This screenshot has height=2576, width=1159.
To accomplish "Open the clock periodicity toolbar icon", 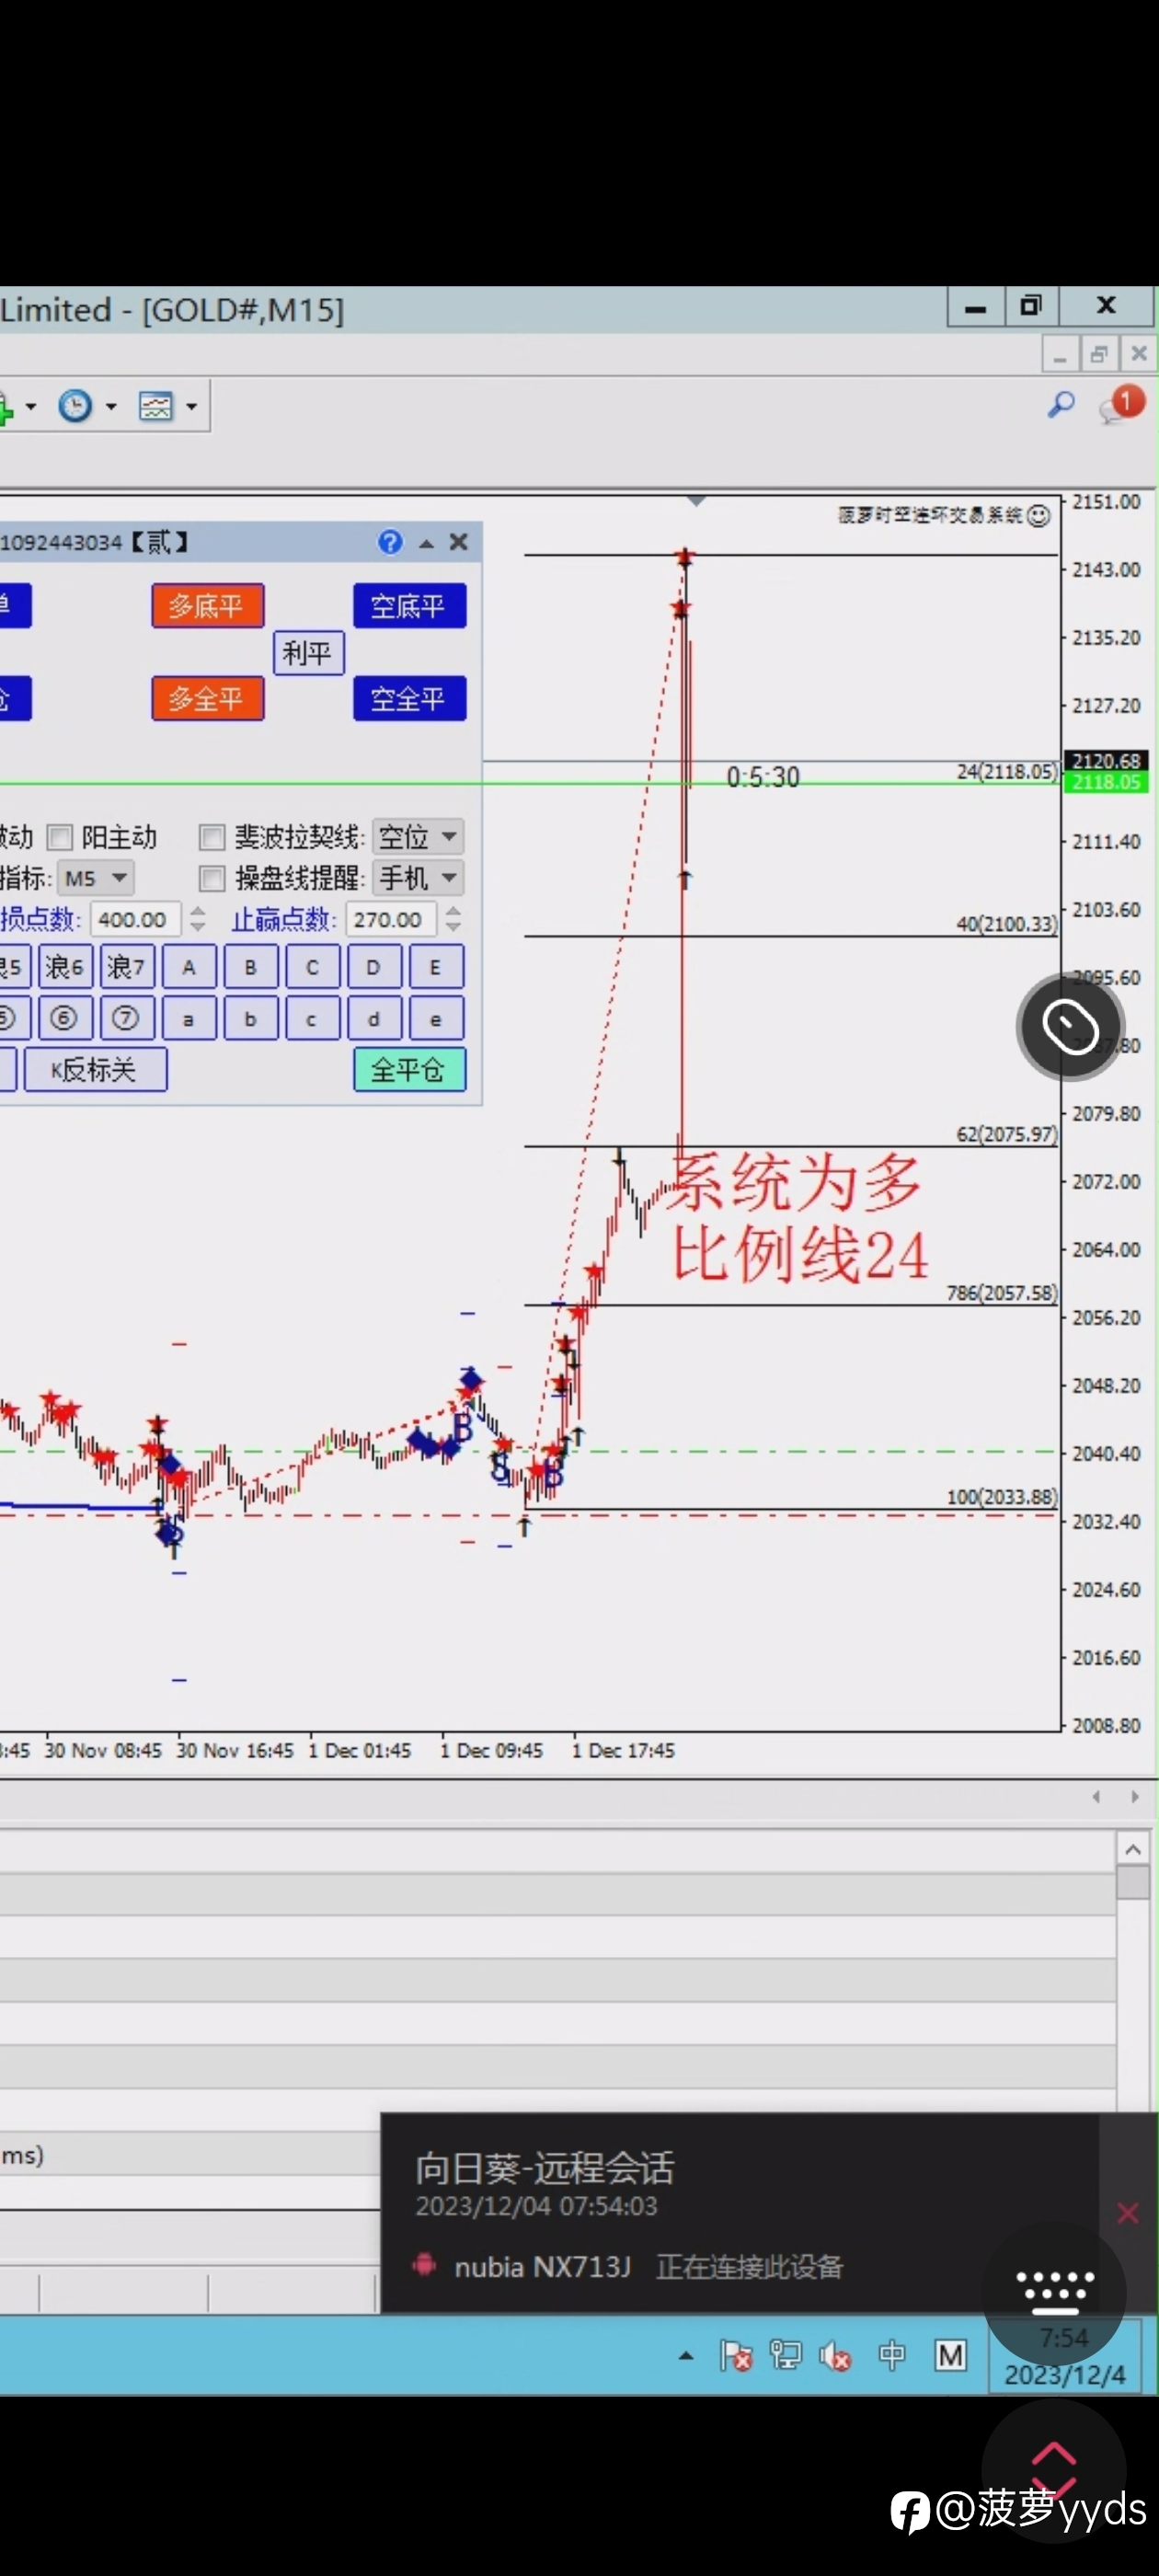I will pos(75,406).
